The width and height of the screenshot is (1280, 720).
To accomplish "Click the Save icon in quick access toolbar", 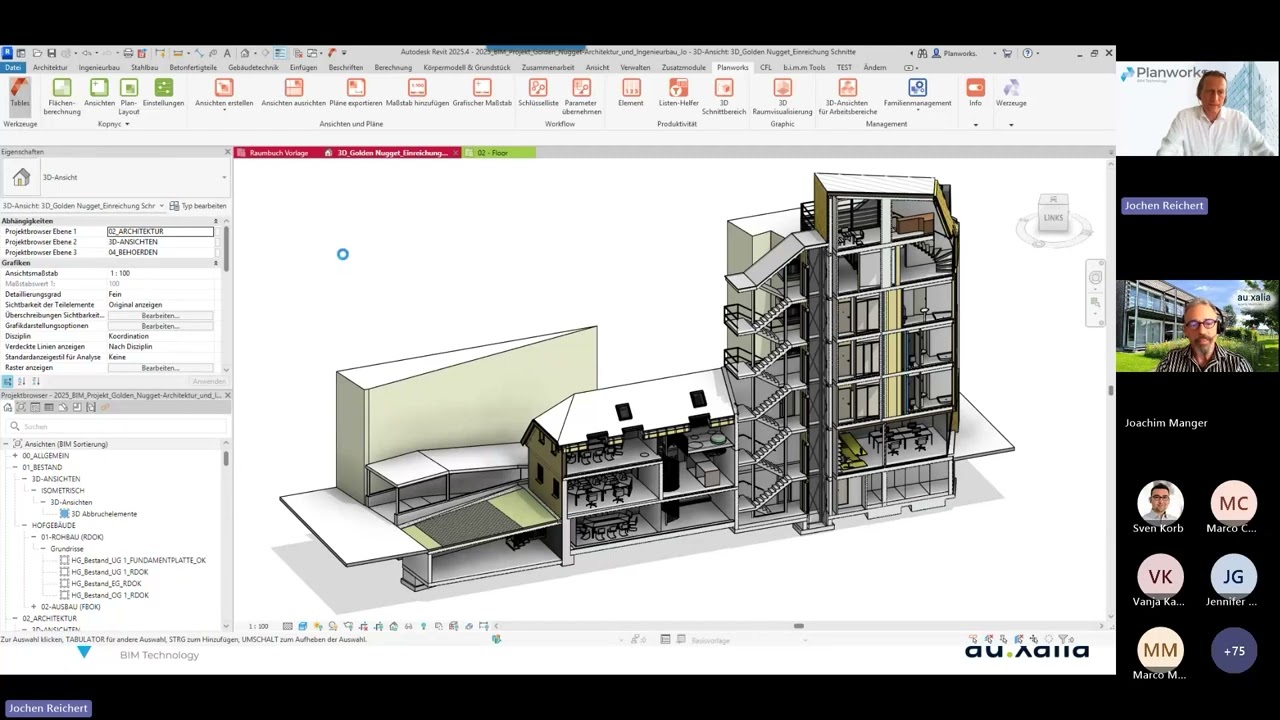I will coord(51,53).
